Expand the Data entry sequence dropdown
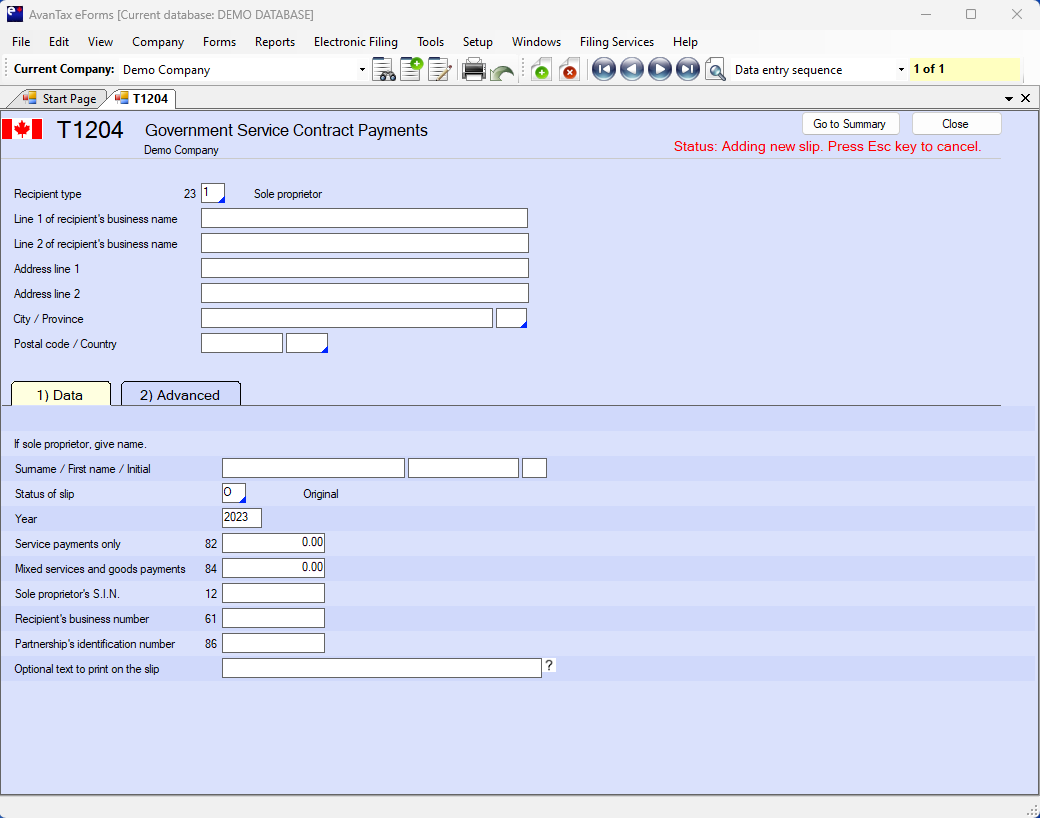The width and height of the screenshot is (1040, 818). (x=901, y=70)
